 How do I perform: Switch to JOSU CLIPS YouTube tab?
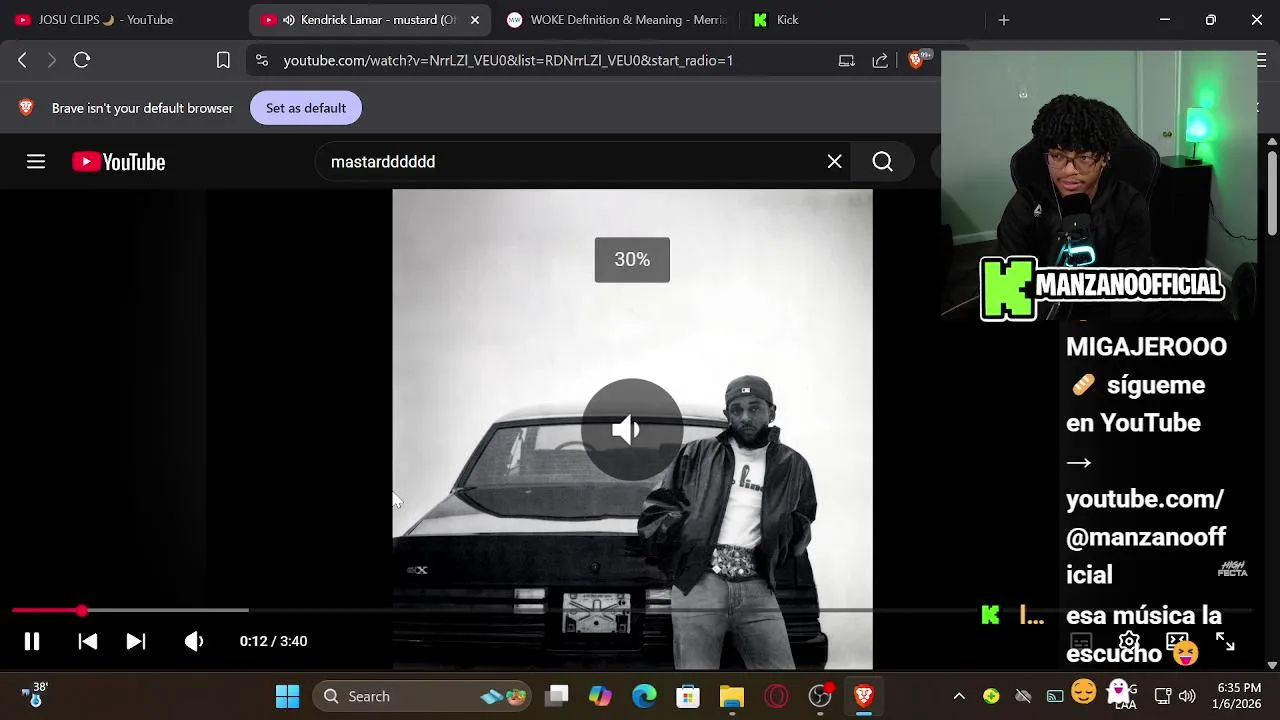pos(120,20)
